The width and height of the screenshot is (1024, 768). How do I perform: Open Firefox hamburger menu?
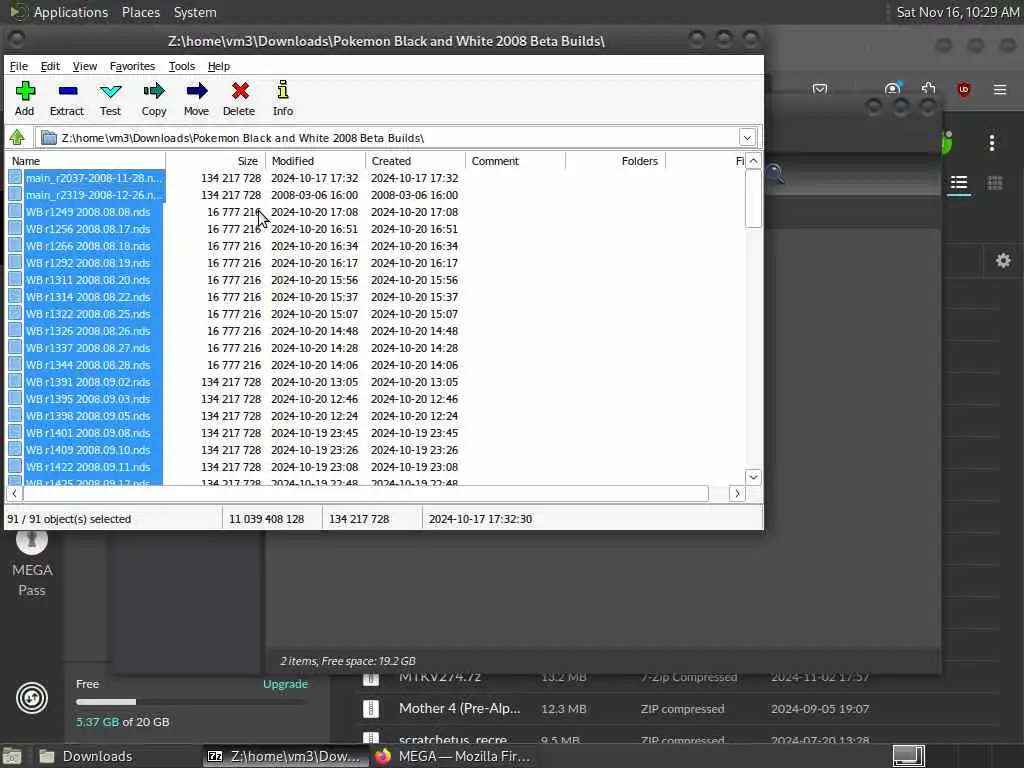(x=1000, y=89)
